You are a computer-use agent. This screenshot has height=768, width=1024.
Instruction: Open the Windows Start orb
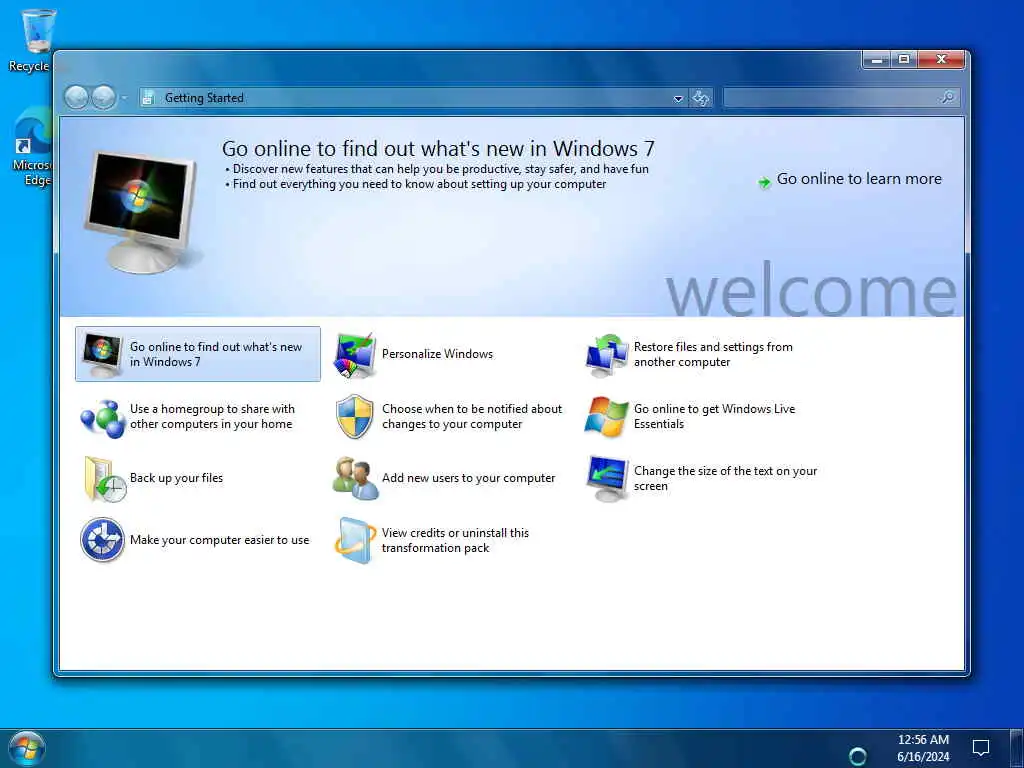click(27, 748)
